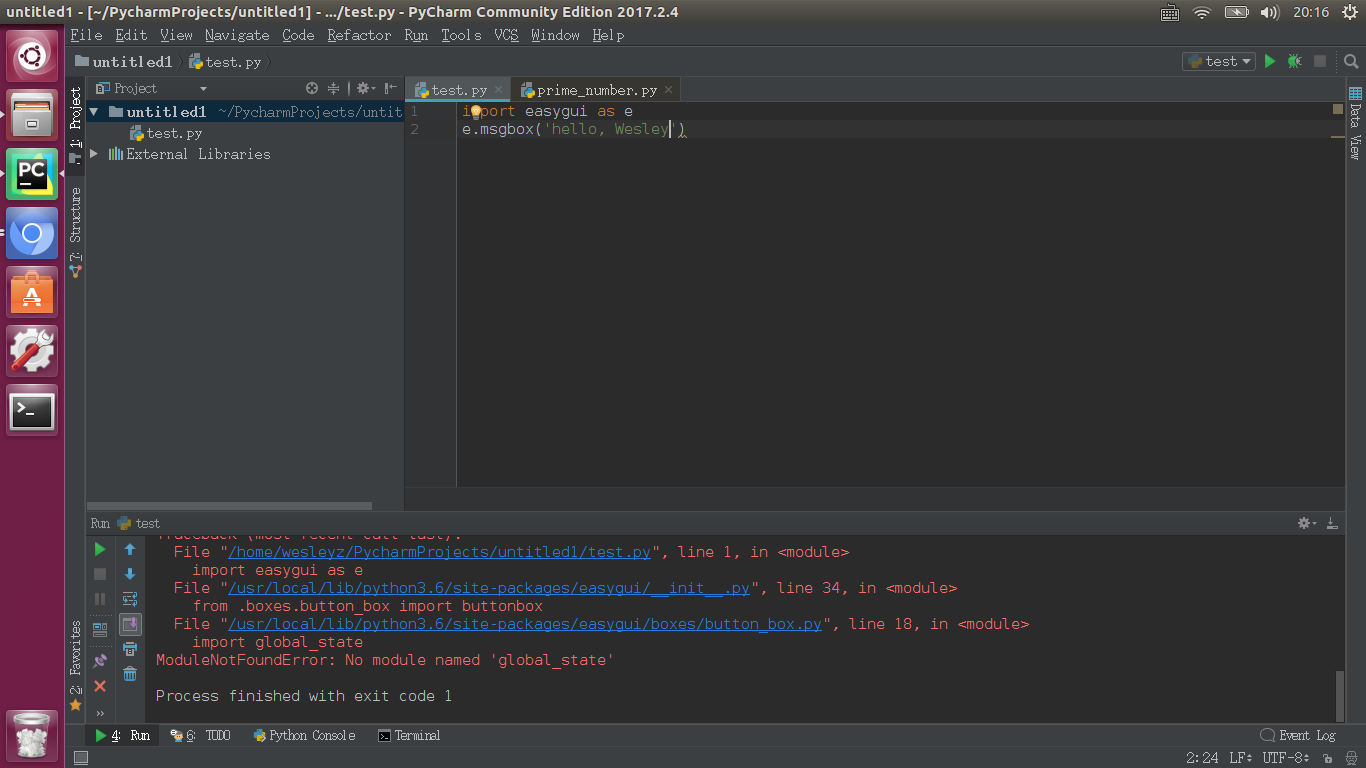This screenshot has width=1366, height=768.
Task: Open PyCharm from the Ubuntu launcher
Action: [32, 174]
